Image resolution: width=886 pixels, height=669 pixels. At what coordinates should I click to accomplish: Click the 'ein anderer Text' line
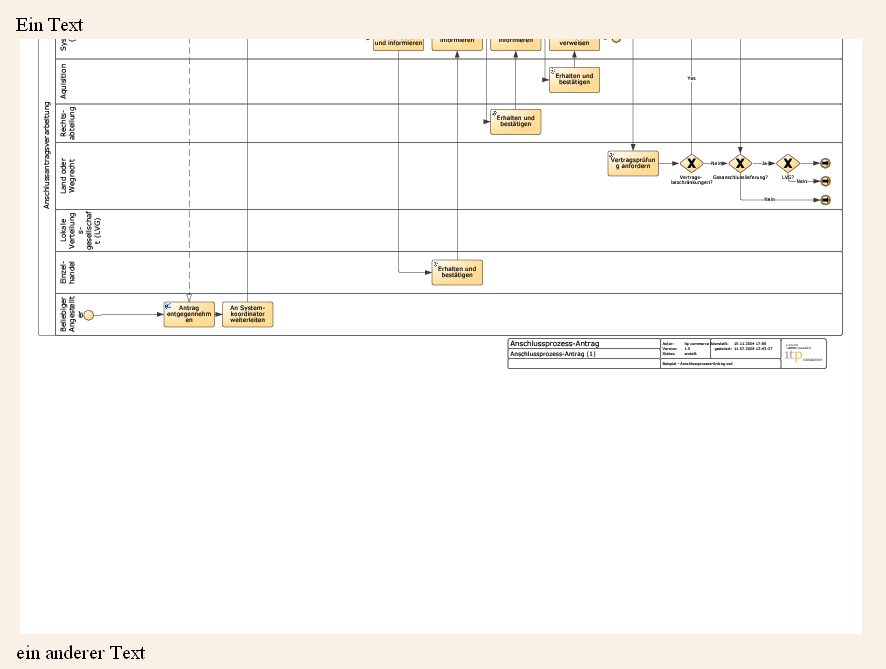pos(81,653)
